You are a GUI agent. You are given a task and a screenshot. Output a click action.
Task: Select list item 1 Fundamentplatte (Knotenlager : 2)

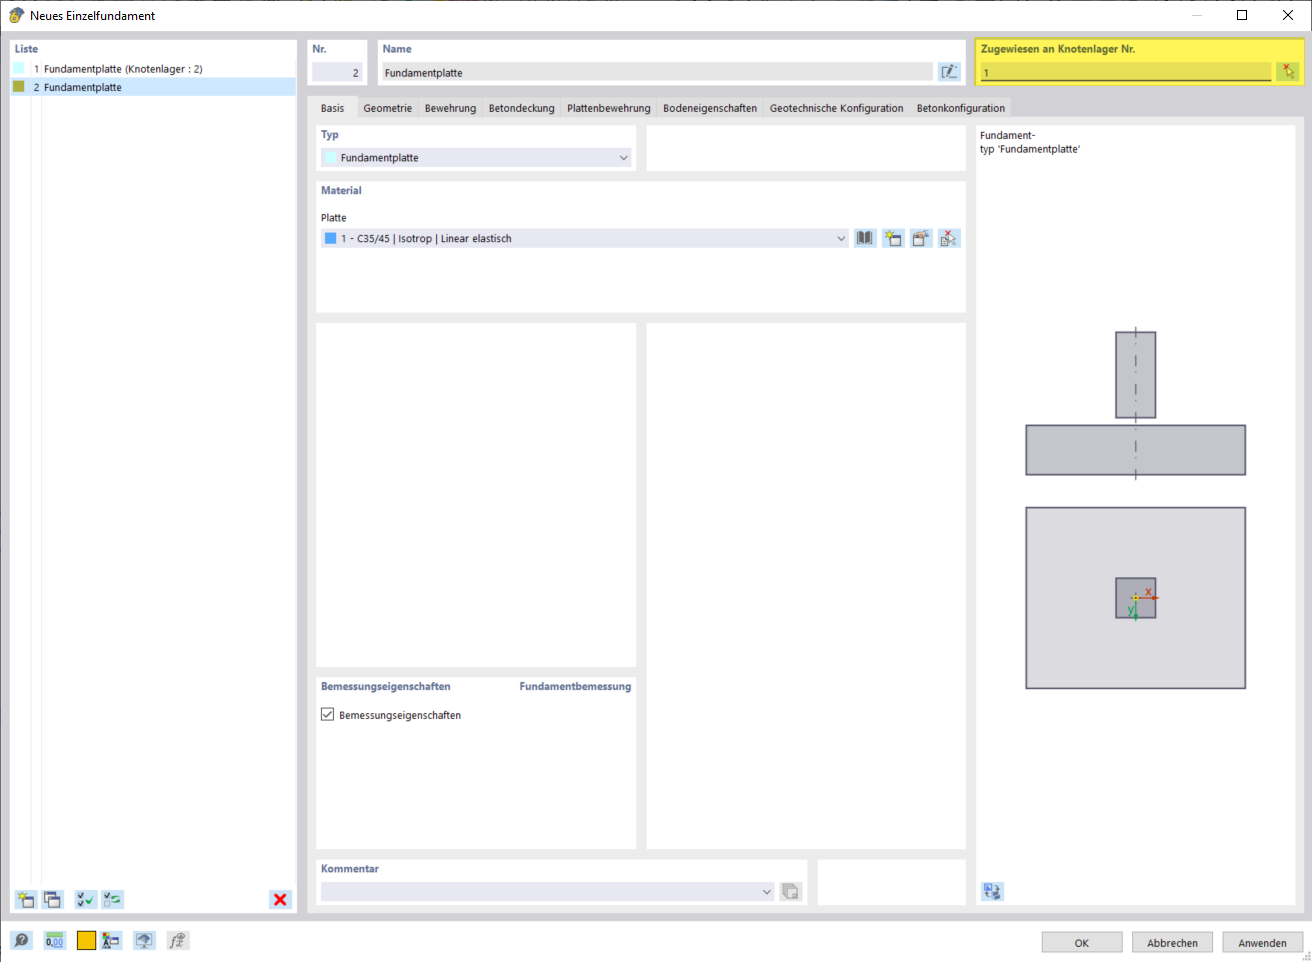coord(154,69)
